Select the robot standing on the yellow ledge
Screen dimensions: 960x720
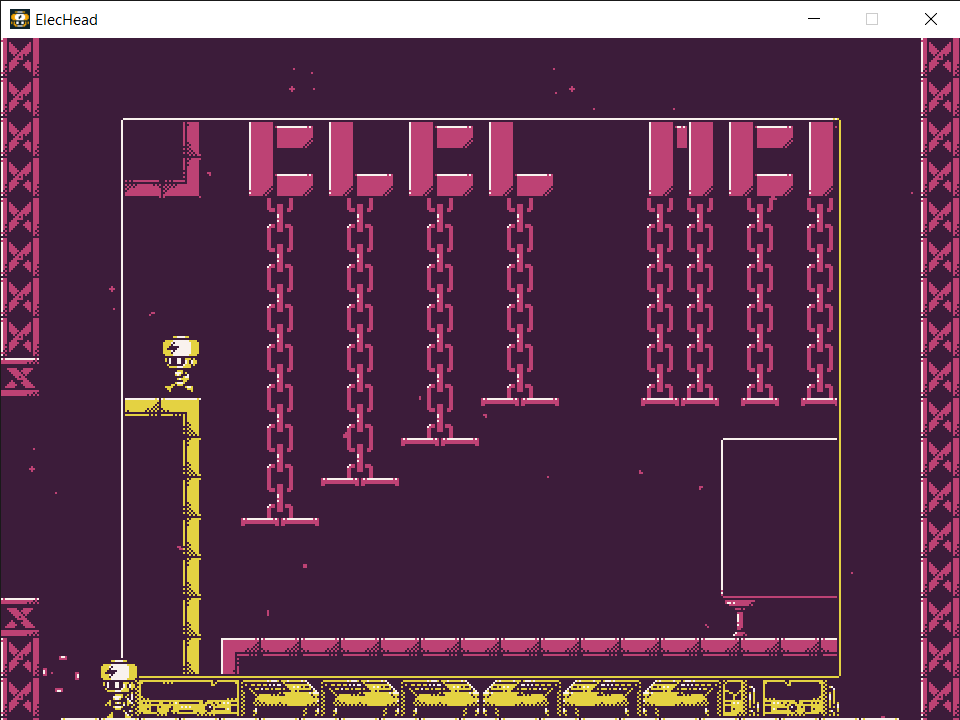coord(180,364)
